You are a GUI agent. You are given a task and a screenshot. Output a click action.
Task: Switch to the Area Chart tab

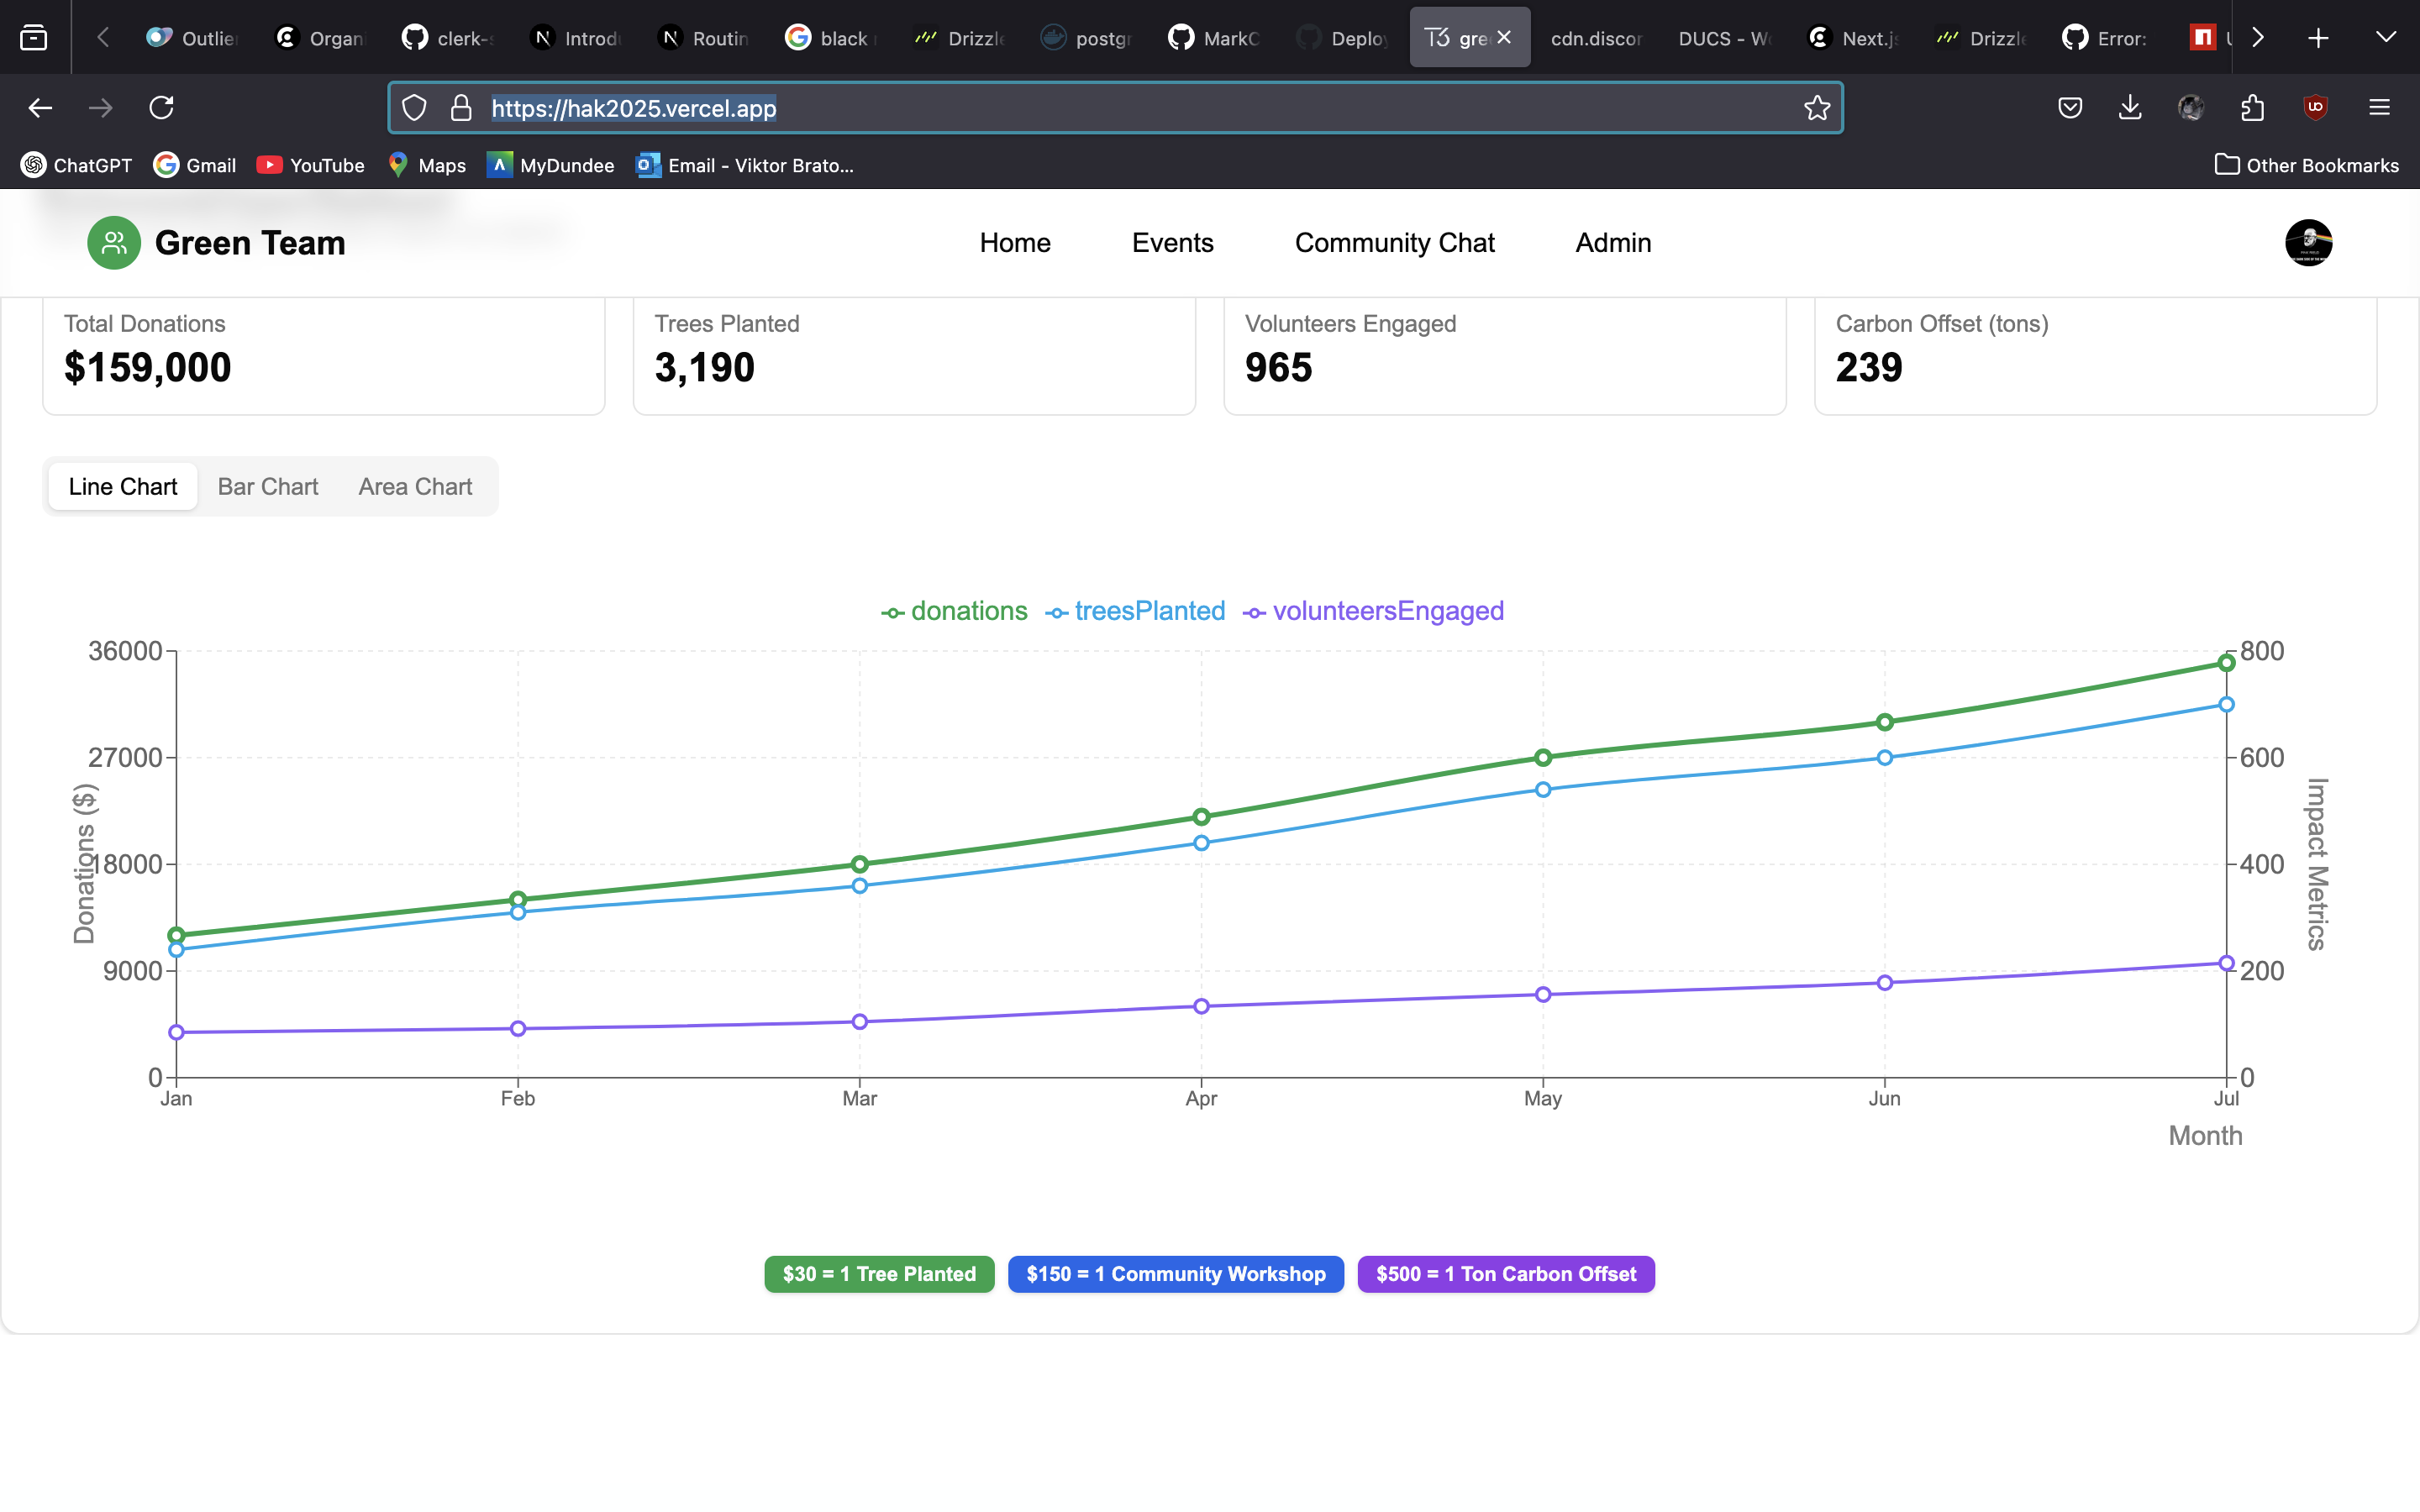[415, 487]
